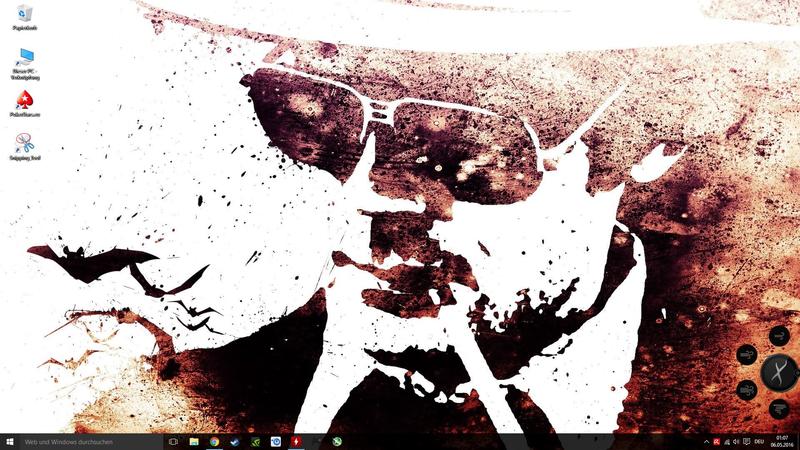Open the NVIDIA GeForce taskbar icon
This screenshot has width=800, height=450.
point(256,442)
